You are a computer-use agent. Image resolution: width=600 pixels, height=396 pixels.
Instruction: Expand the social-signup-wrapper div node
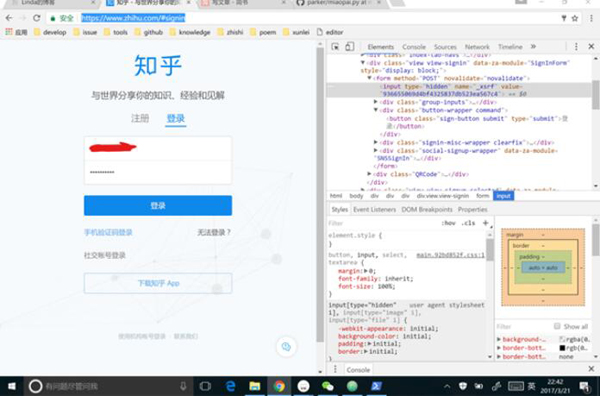point(376,150)
